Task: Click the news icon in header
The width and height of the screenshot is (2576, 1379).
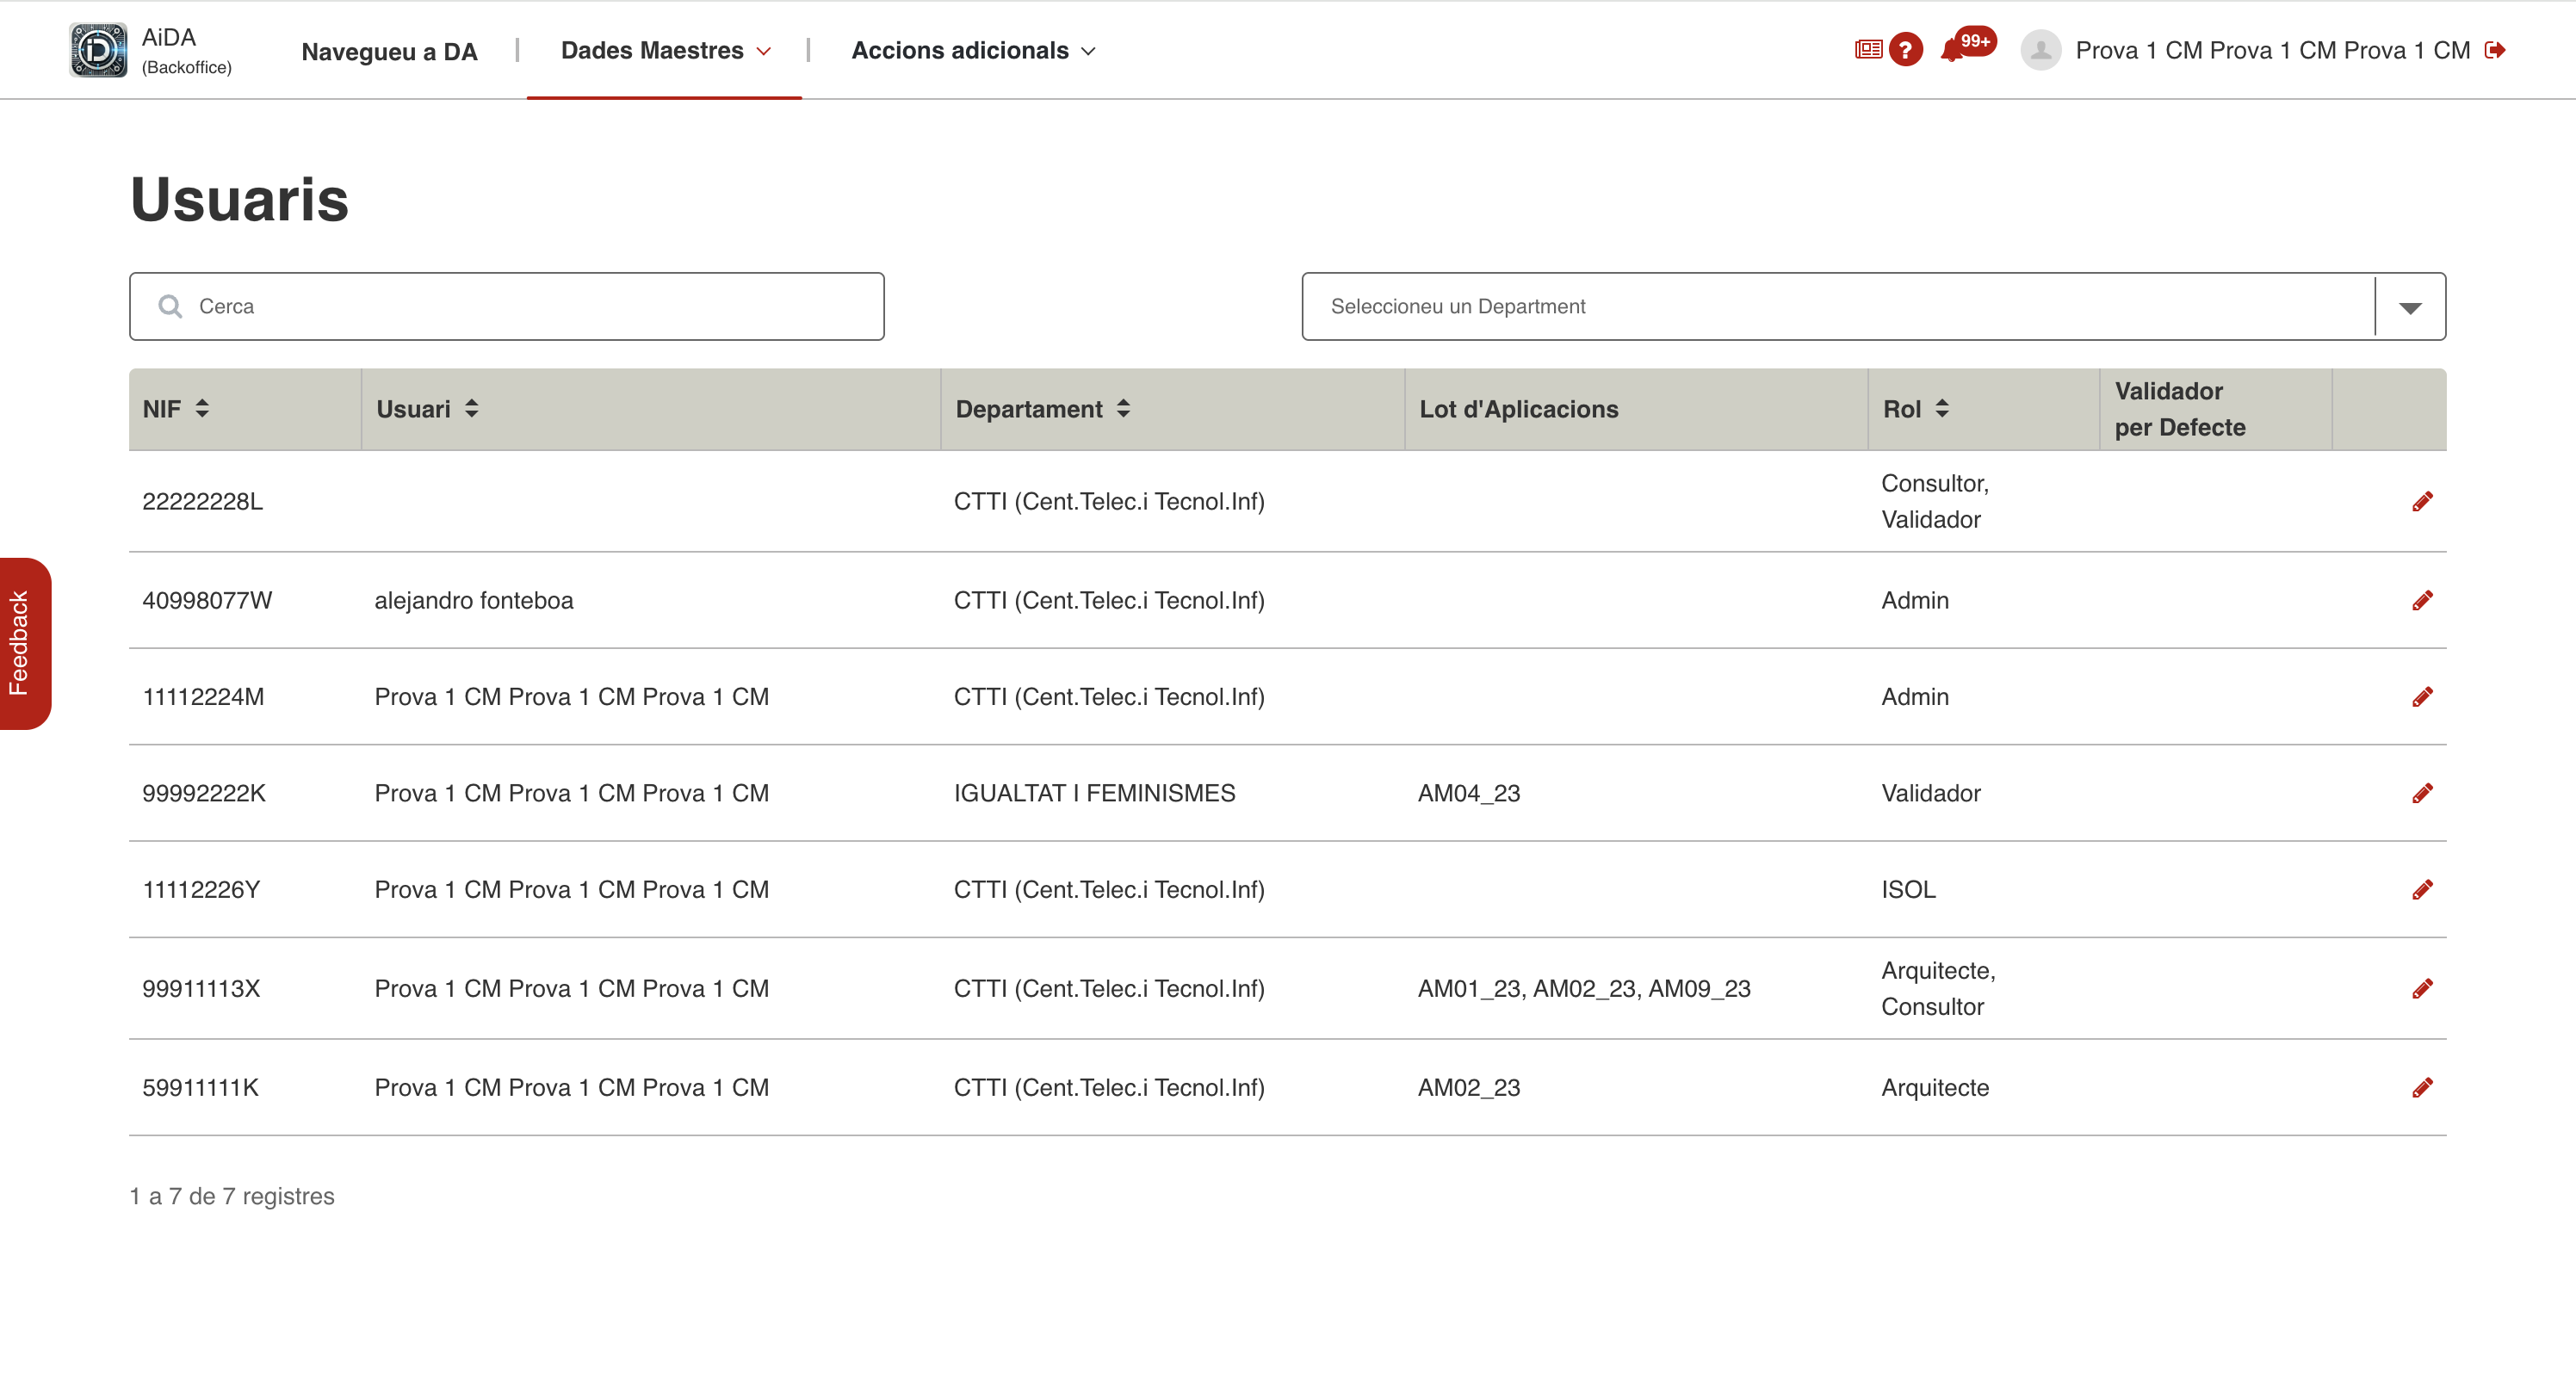Action: point(1867,50)
